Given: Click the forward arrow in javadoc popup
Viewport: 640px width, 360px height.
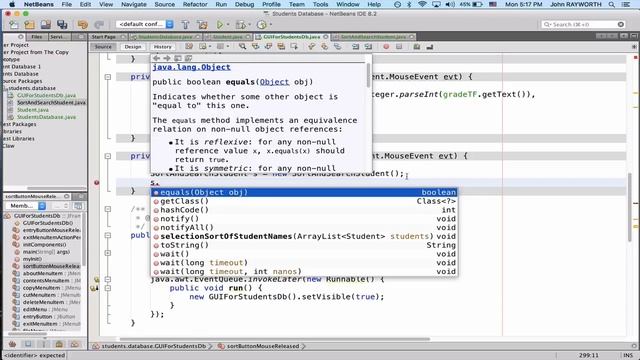Looking at the screenshot, I should [167, 58].
